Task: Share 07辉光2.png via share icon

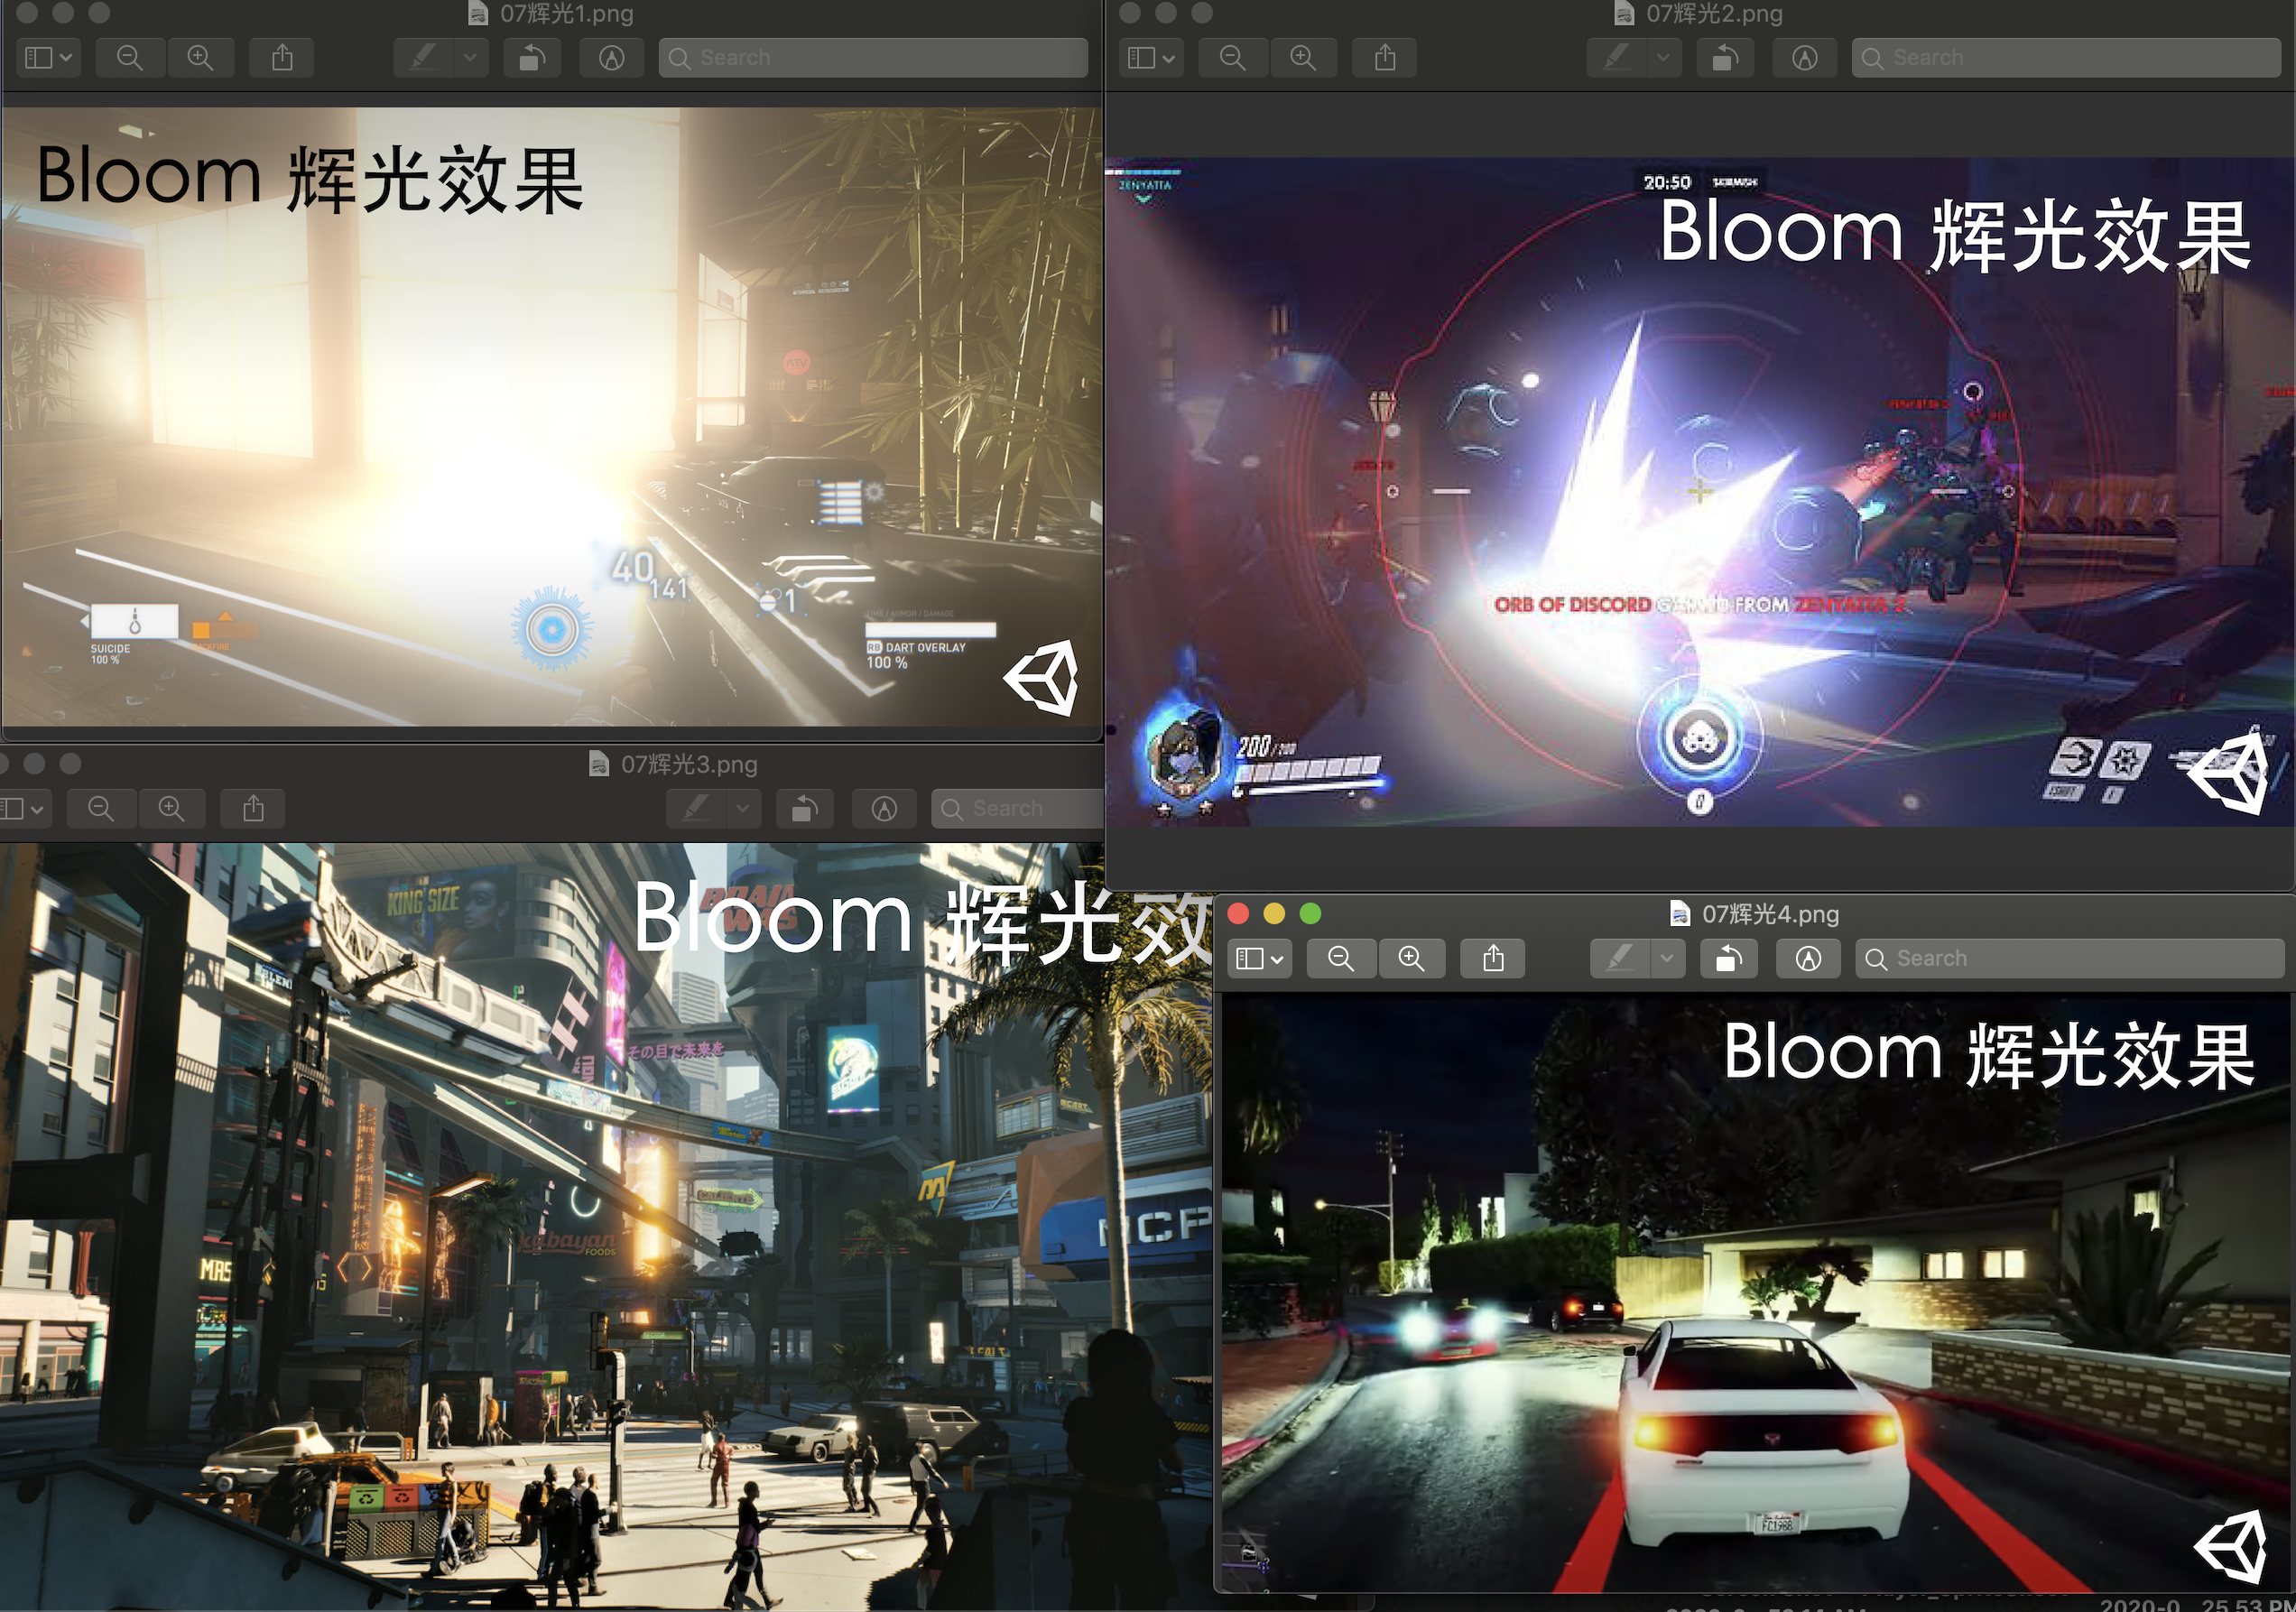Action: pyautogui.click(x=1385, y=58)
